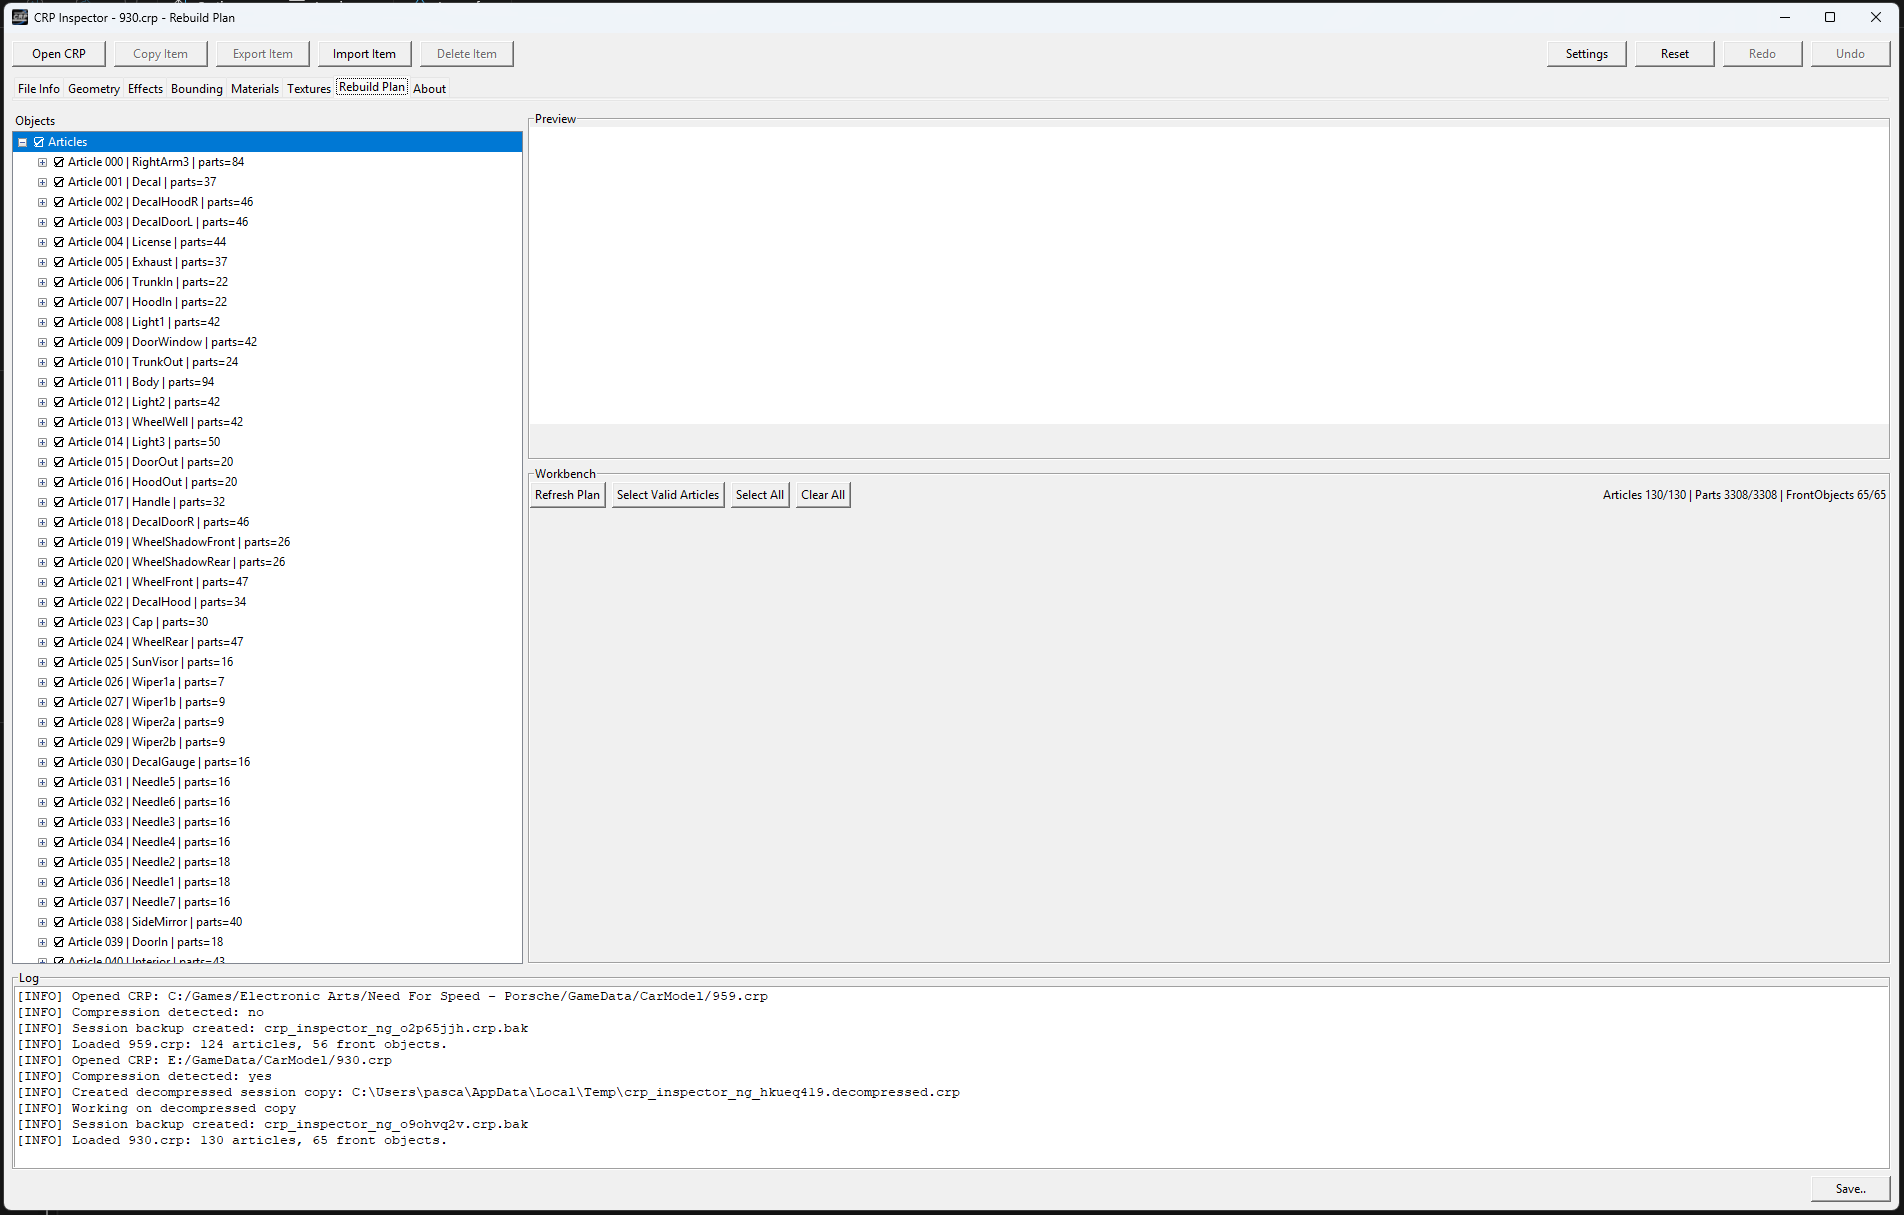Expand Article 011 Body node
1904x1215 pixels.
coord(42,382)
